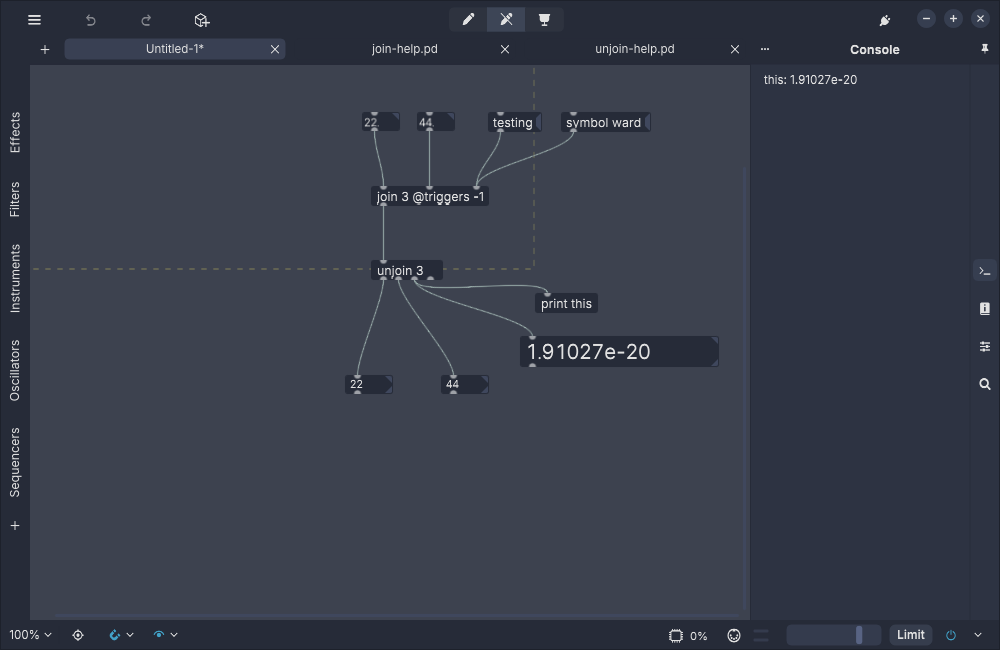The image size is (1000, 650).
Task: Open the documentation browser panel
Action: tap(985, 309)
